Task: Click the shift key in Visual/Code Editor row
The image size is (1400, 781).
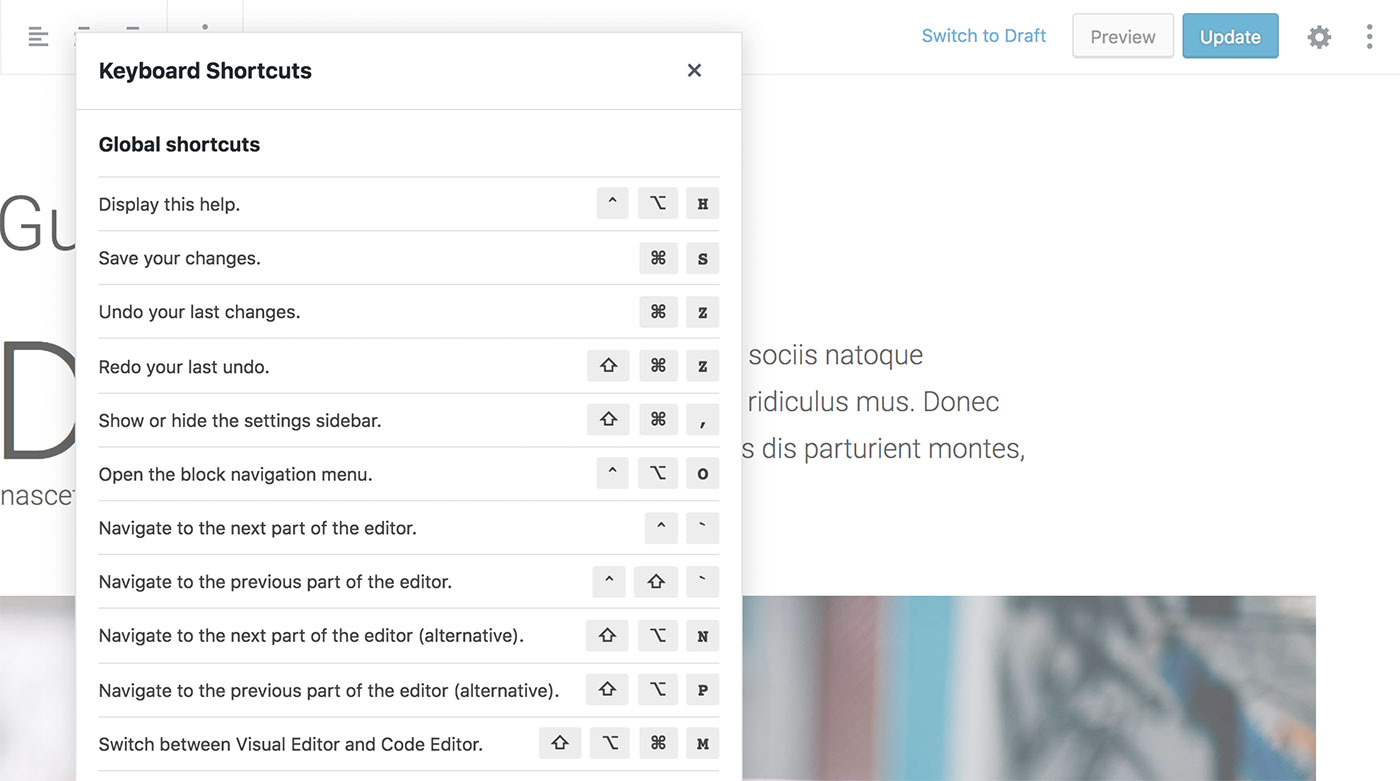Action: pyautogui.click(x=560, y=744)
